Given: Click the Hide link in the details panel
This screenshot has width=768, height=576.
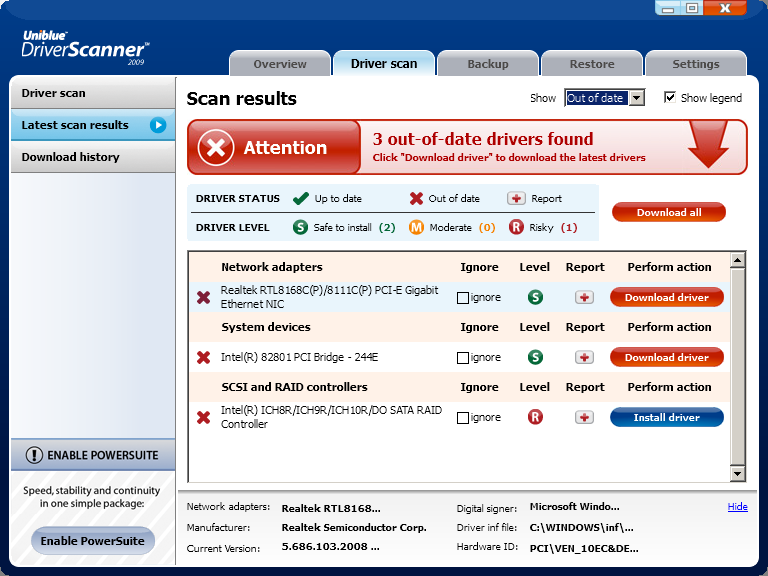Looking at the screenshot, I should pyautogui.click(x=737, y=507).
